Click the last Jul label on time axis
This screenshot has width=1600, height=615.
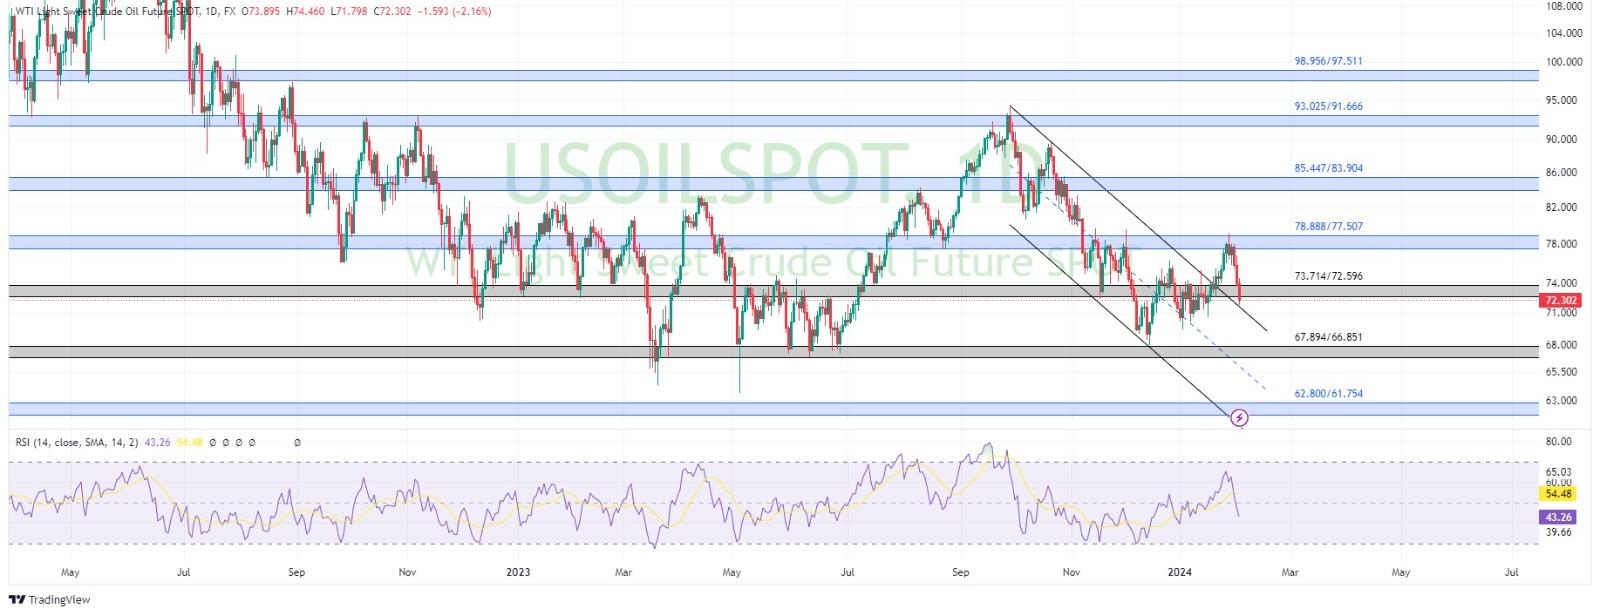pyautogui.click(x=1512, y=573)
